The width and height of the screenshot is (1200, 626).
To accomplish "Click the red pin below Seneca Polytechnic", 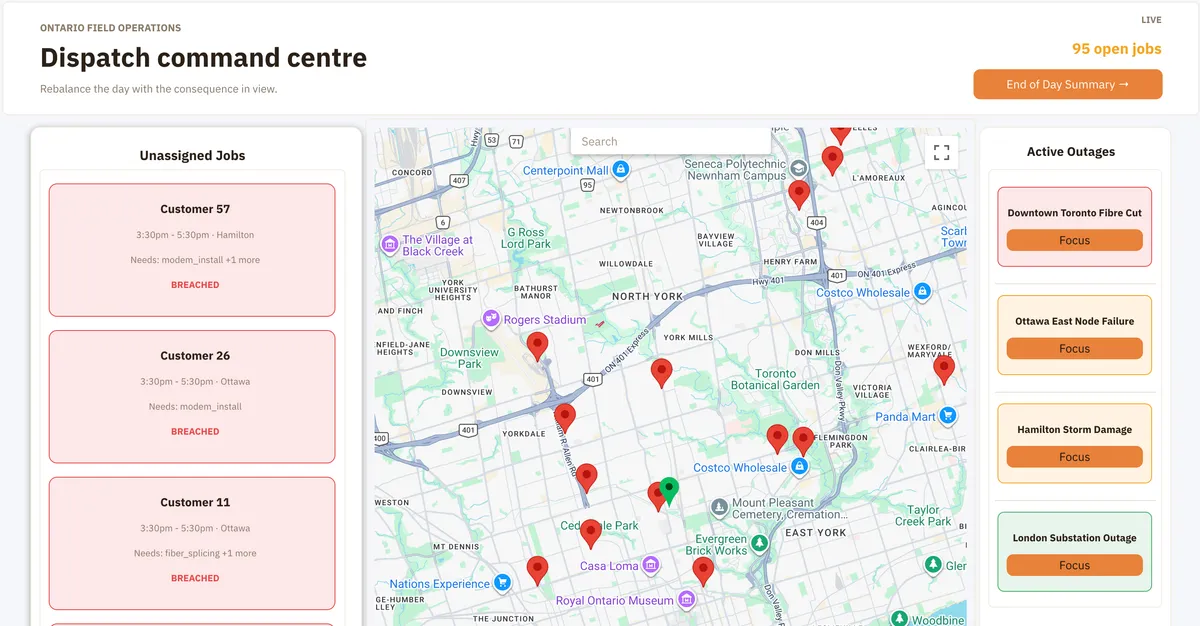I will coord(798,194).
